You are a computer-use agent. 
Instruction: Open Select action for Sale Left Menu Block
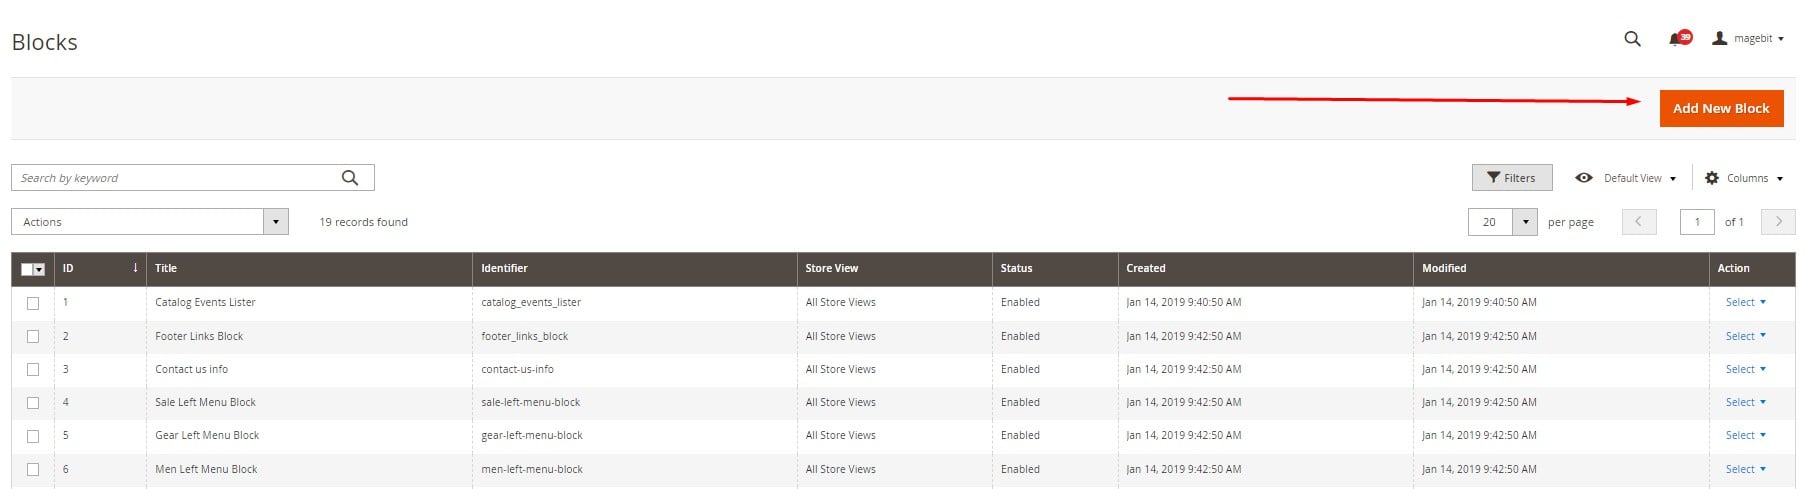click(1745, 402)
